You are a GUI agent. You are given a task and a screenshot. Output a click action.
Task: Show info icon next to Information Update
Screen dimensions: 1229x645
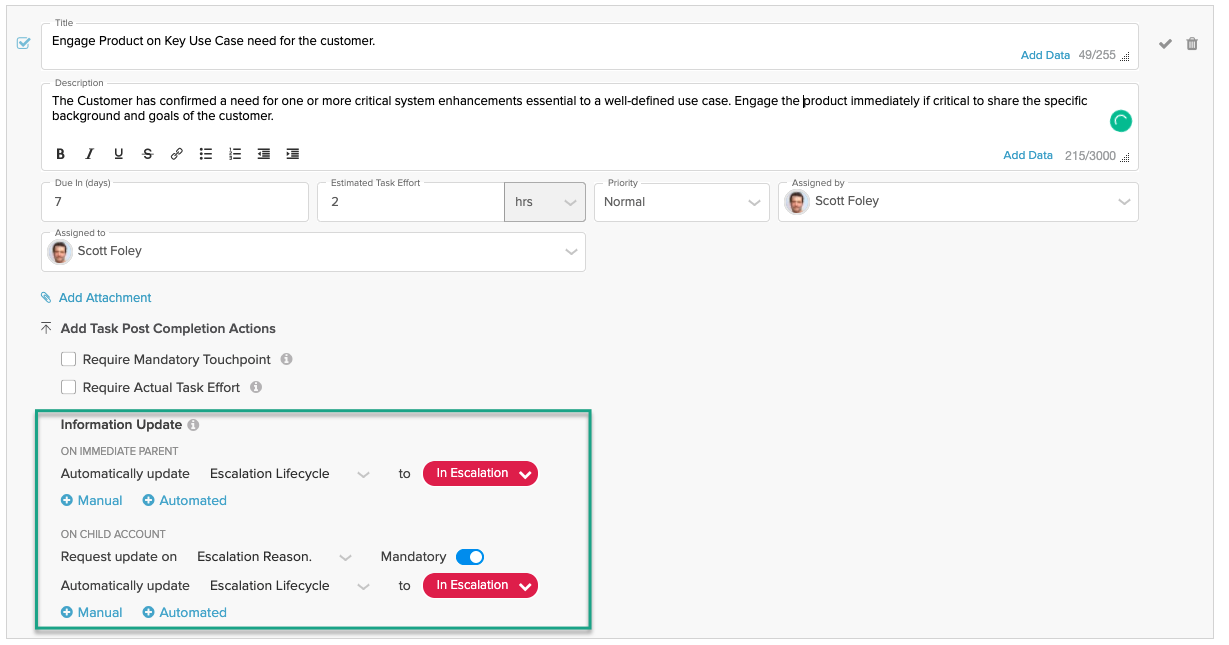click(x=193, y=425)
